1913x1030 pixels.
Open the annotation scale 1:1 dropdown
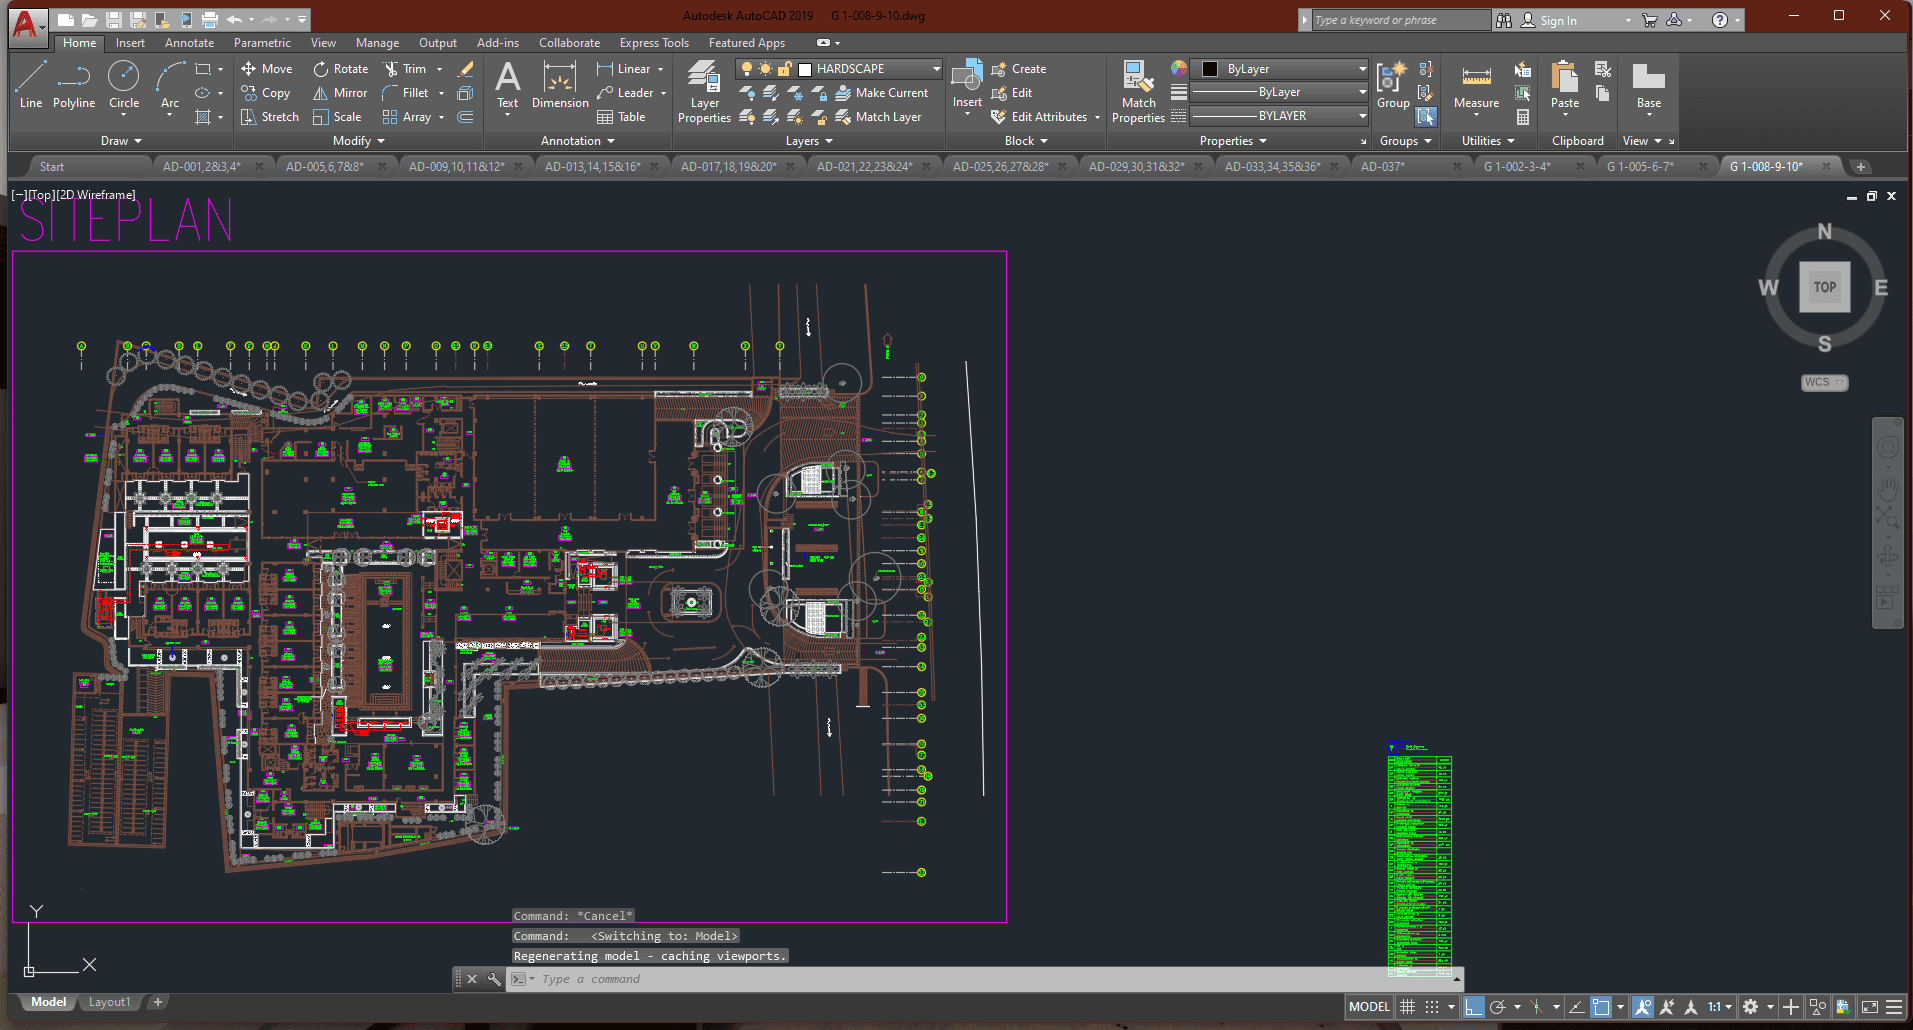point(1720,1007)
